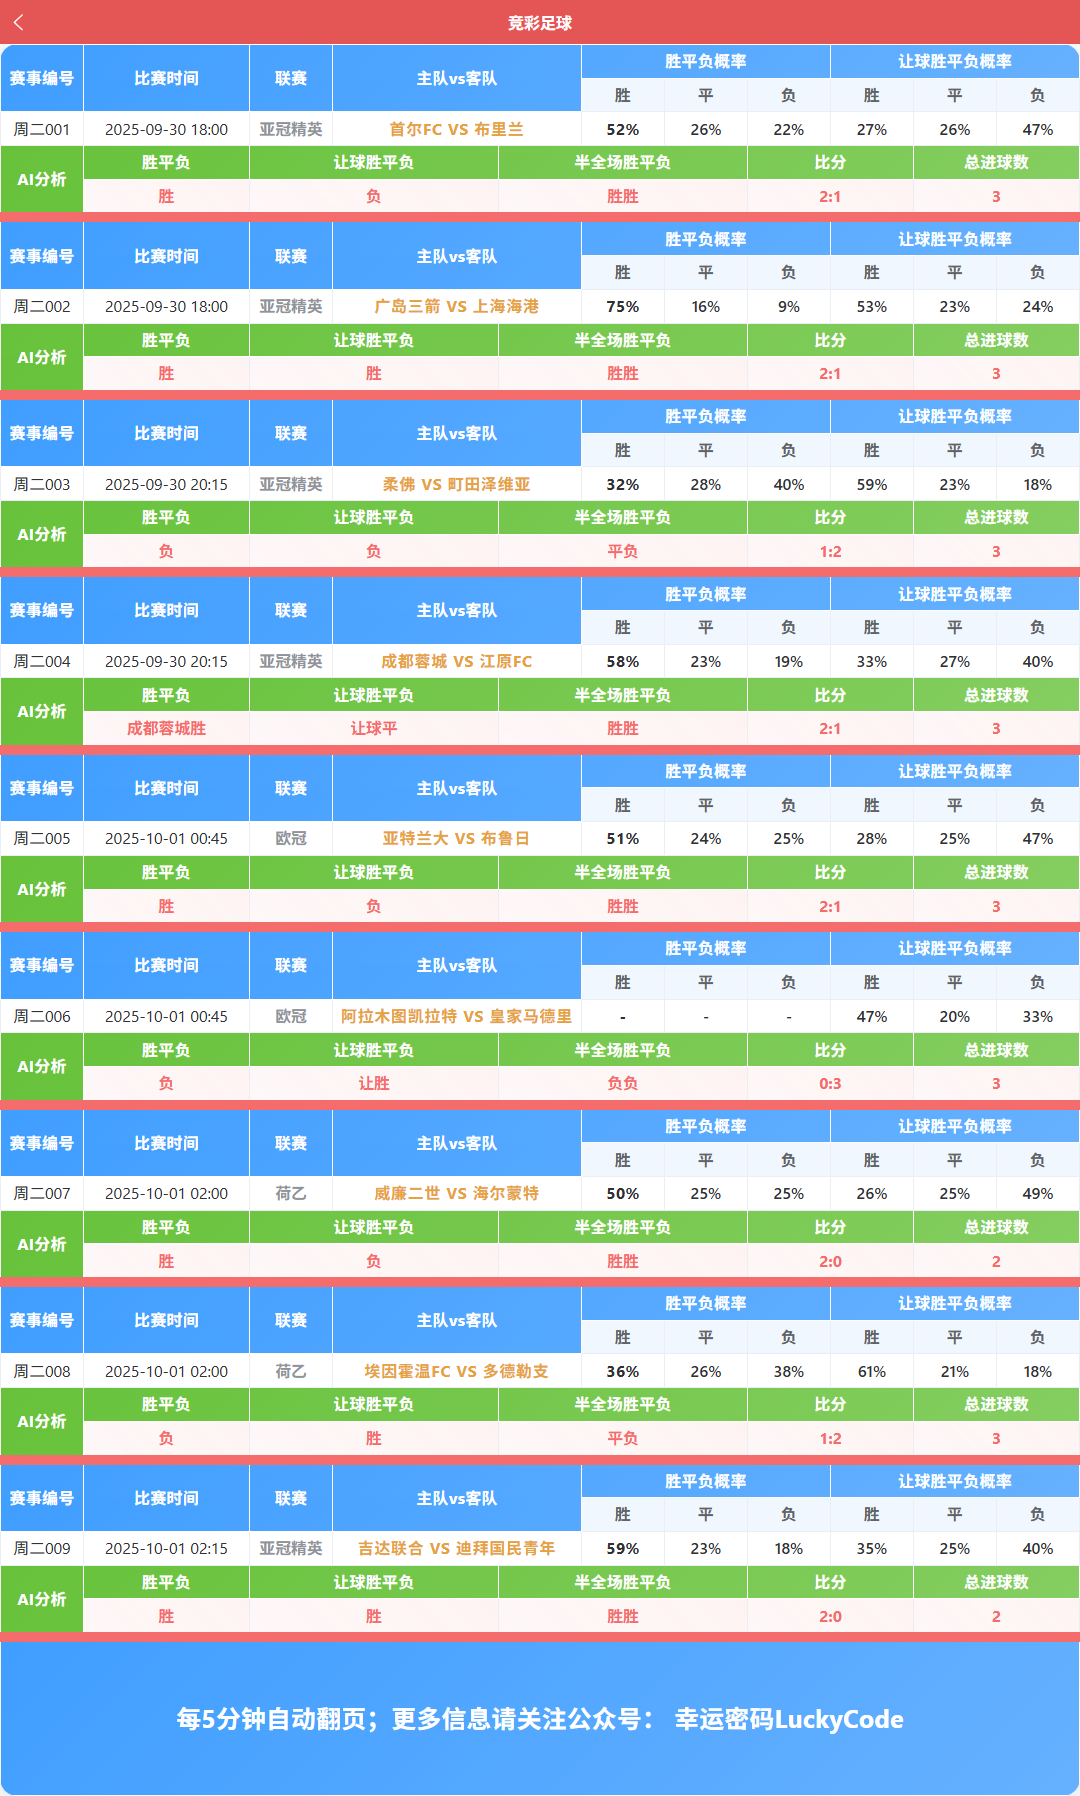The height and width of the screenshot is (1796, 1080).
Task: Open the 成都蓉城 VS 江原FC match
Action: click(456, 661)
